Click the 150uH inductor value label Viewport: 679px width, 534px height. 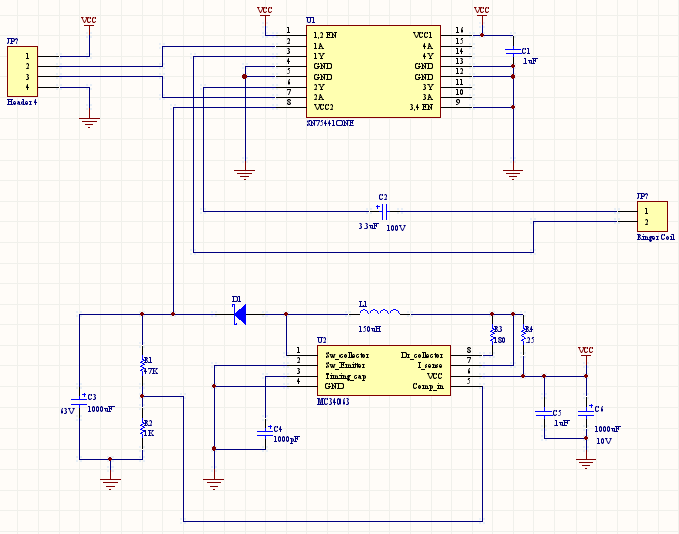point(370,328)
